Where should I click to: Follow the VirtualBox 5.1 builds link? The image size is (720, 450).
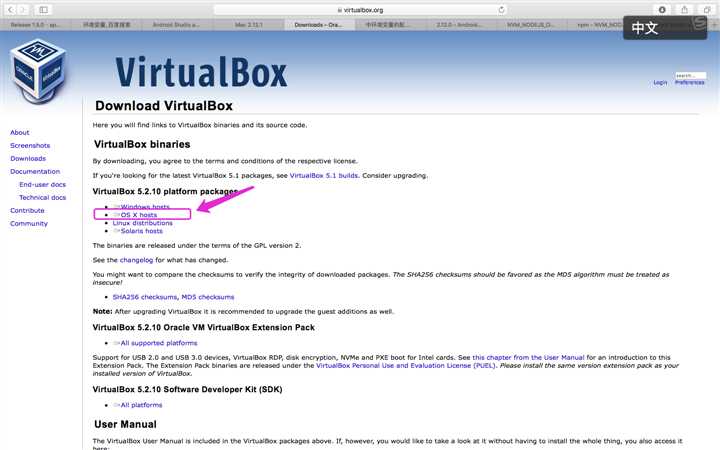(x=324, y=175)
